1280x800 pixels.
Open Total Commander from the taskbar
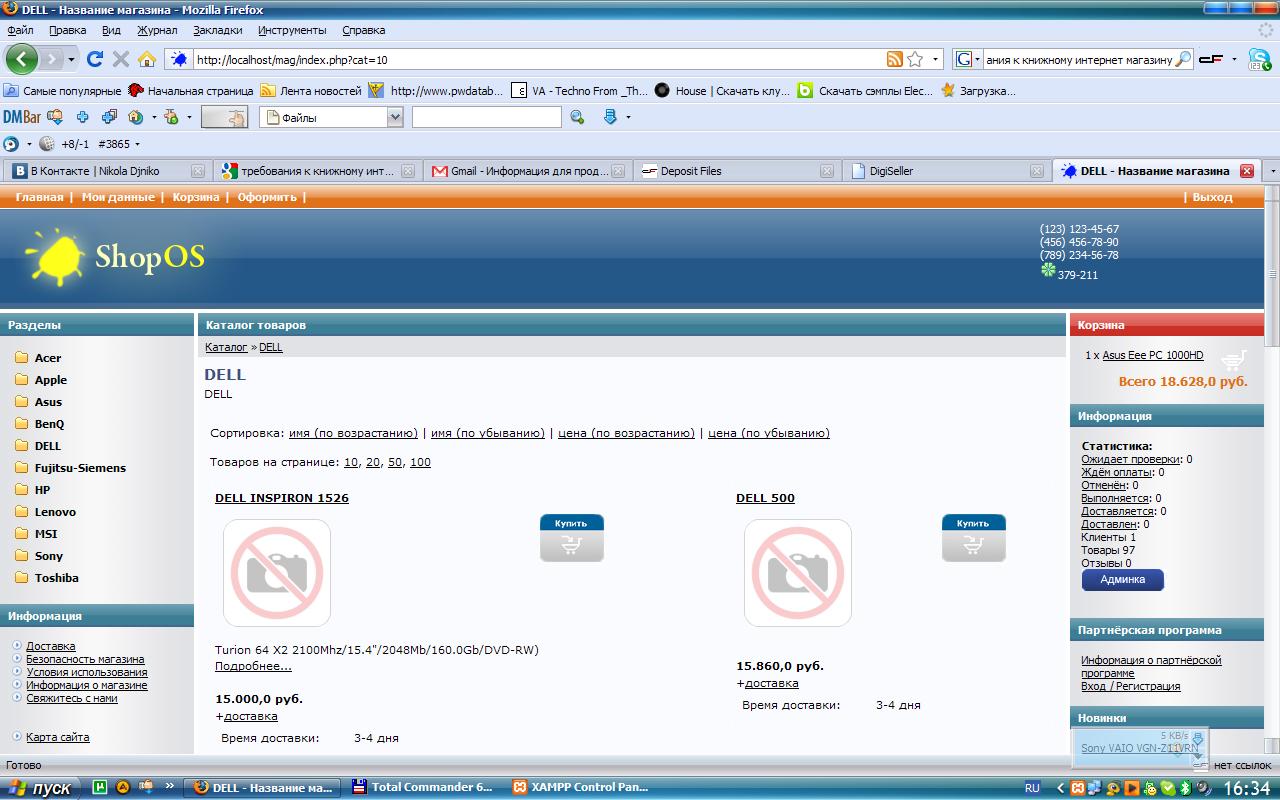pyautogui.click(x=423, y=787)
